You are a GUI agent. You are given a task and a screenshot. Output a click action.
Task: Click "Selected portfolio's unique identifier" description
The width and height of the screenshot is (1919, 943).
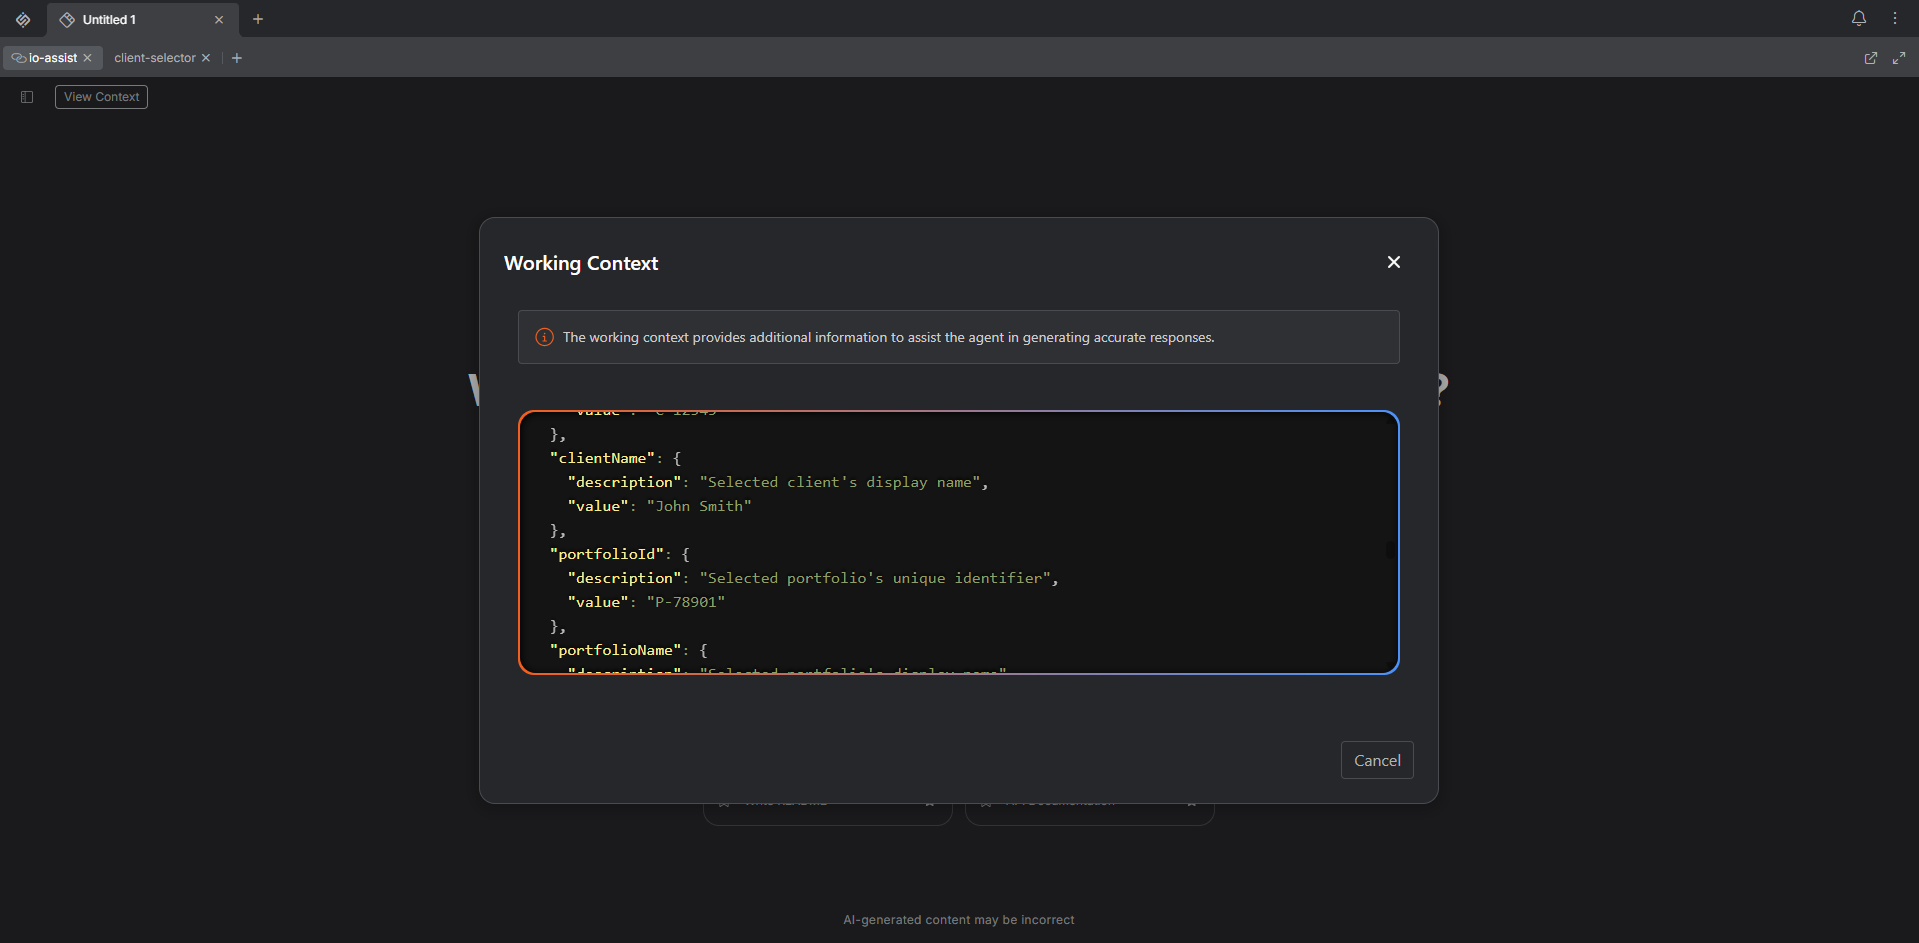(875, 578)
